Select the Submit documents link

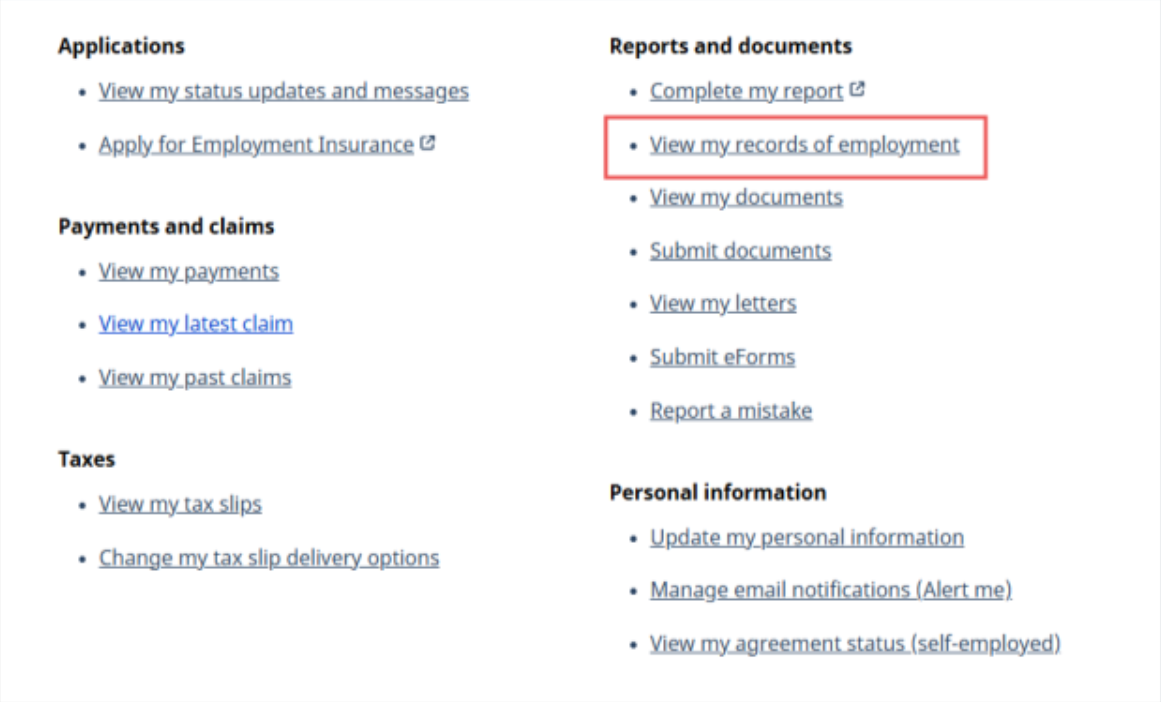pos(740,251)
